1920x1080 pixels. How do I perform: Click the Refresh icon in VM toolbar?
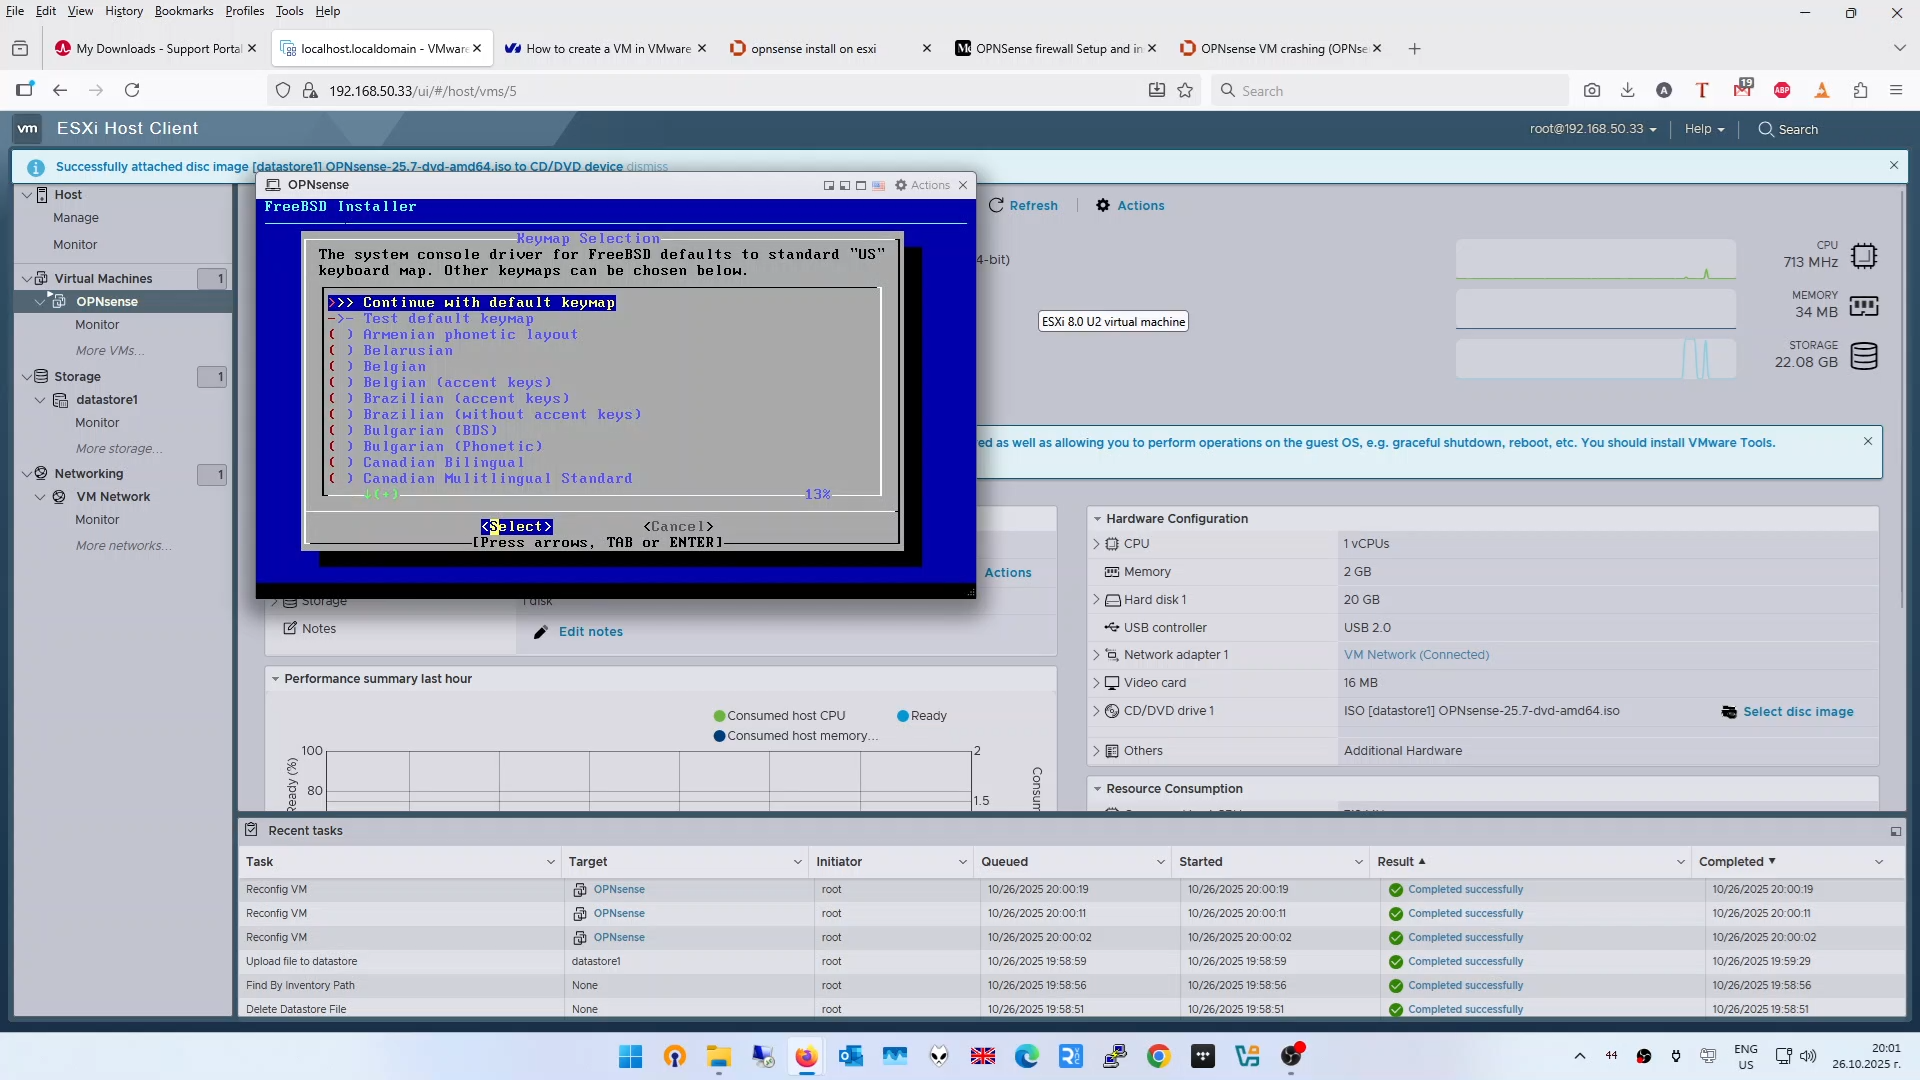coord(996,205)
